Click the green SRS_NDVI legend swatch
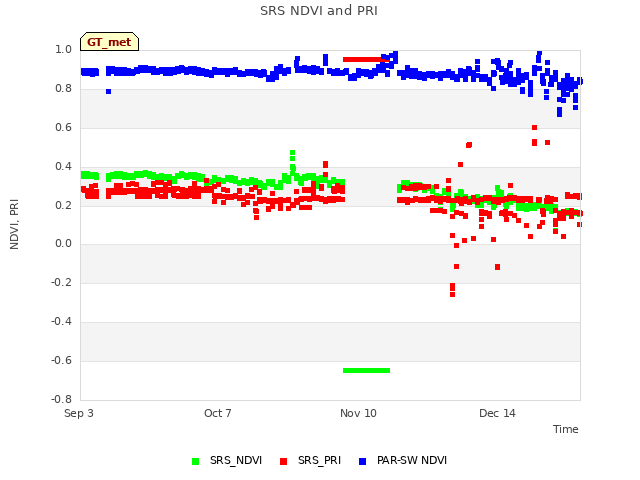Image resolution: width=640 pixels, height=480 pixels. click(x=196, y=461)
